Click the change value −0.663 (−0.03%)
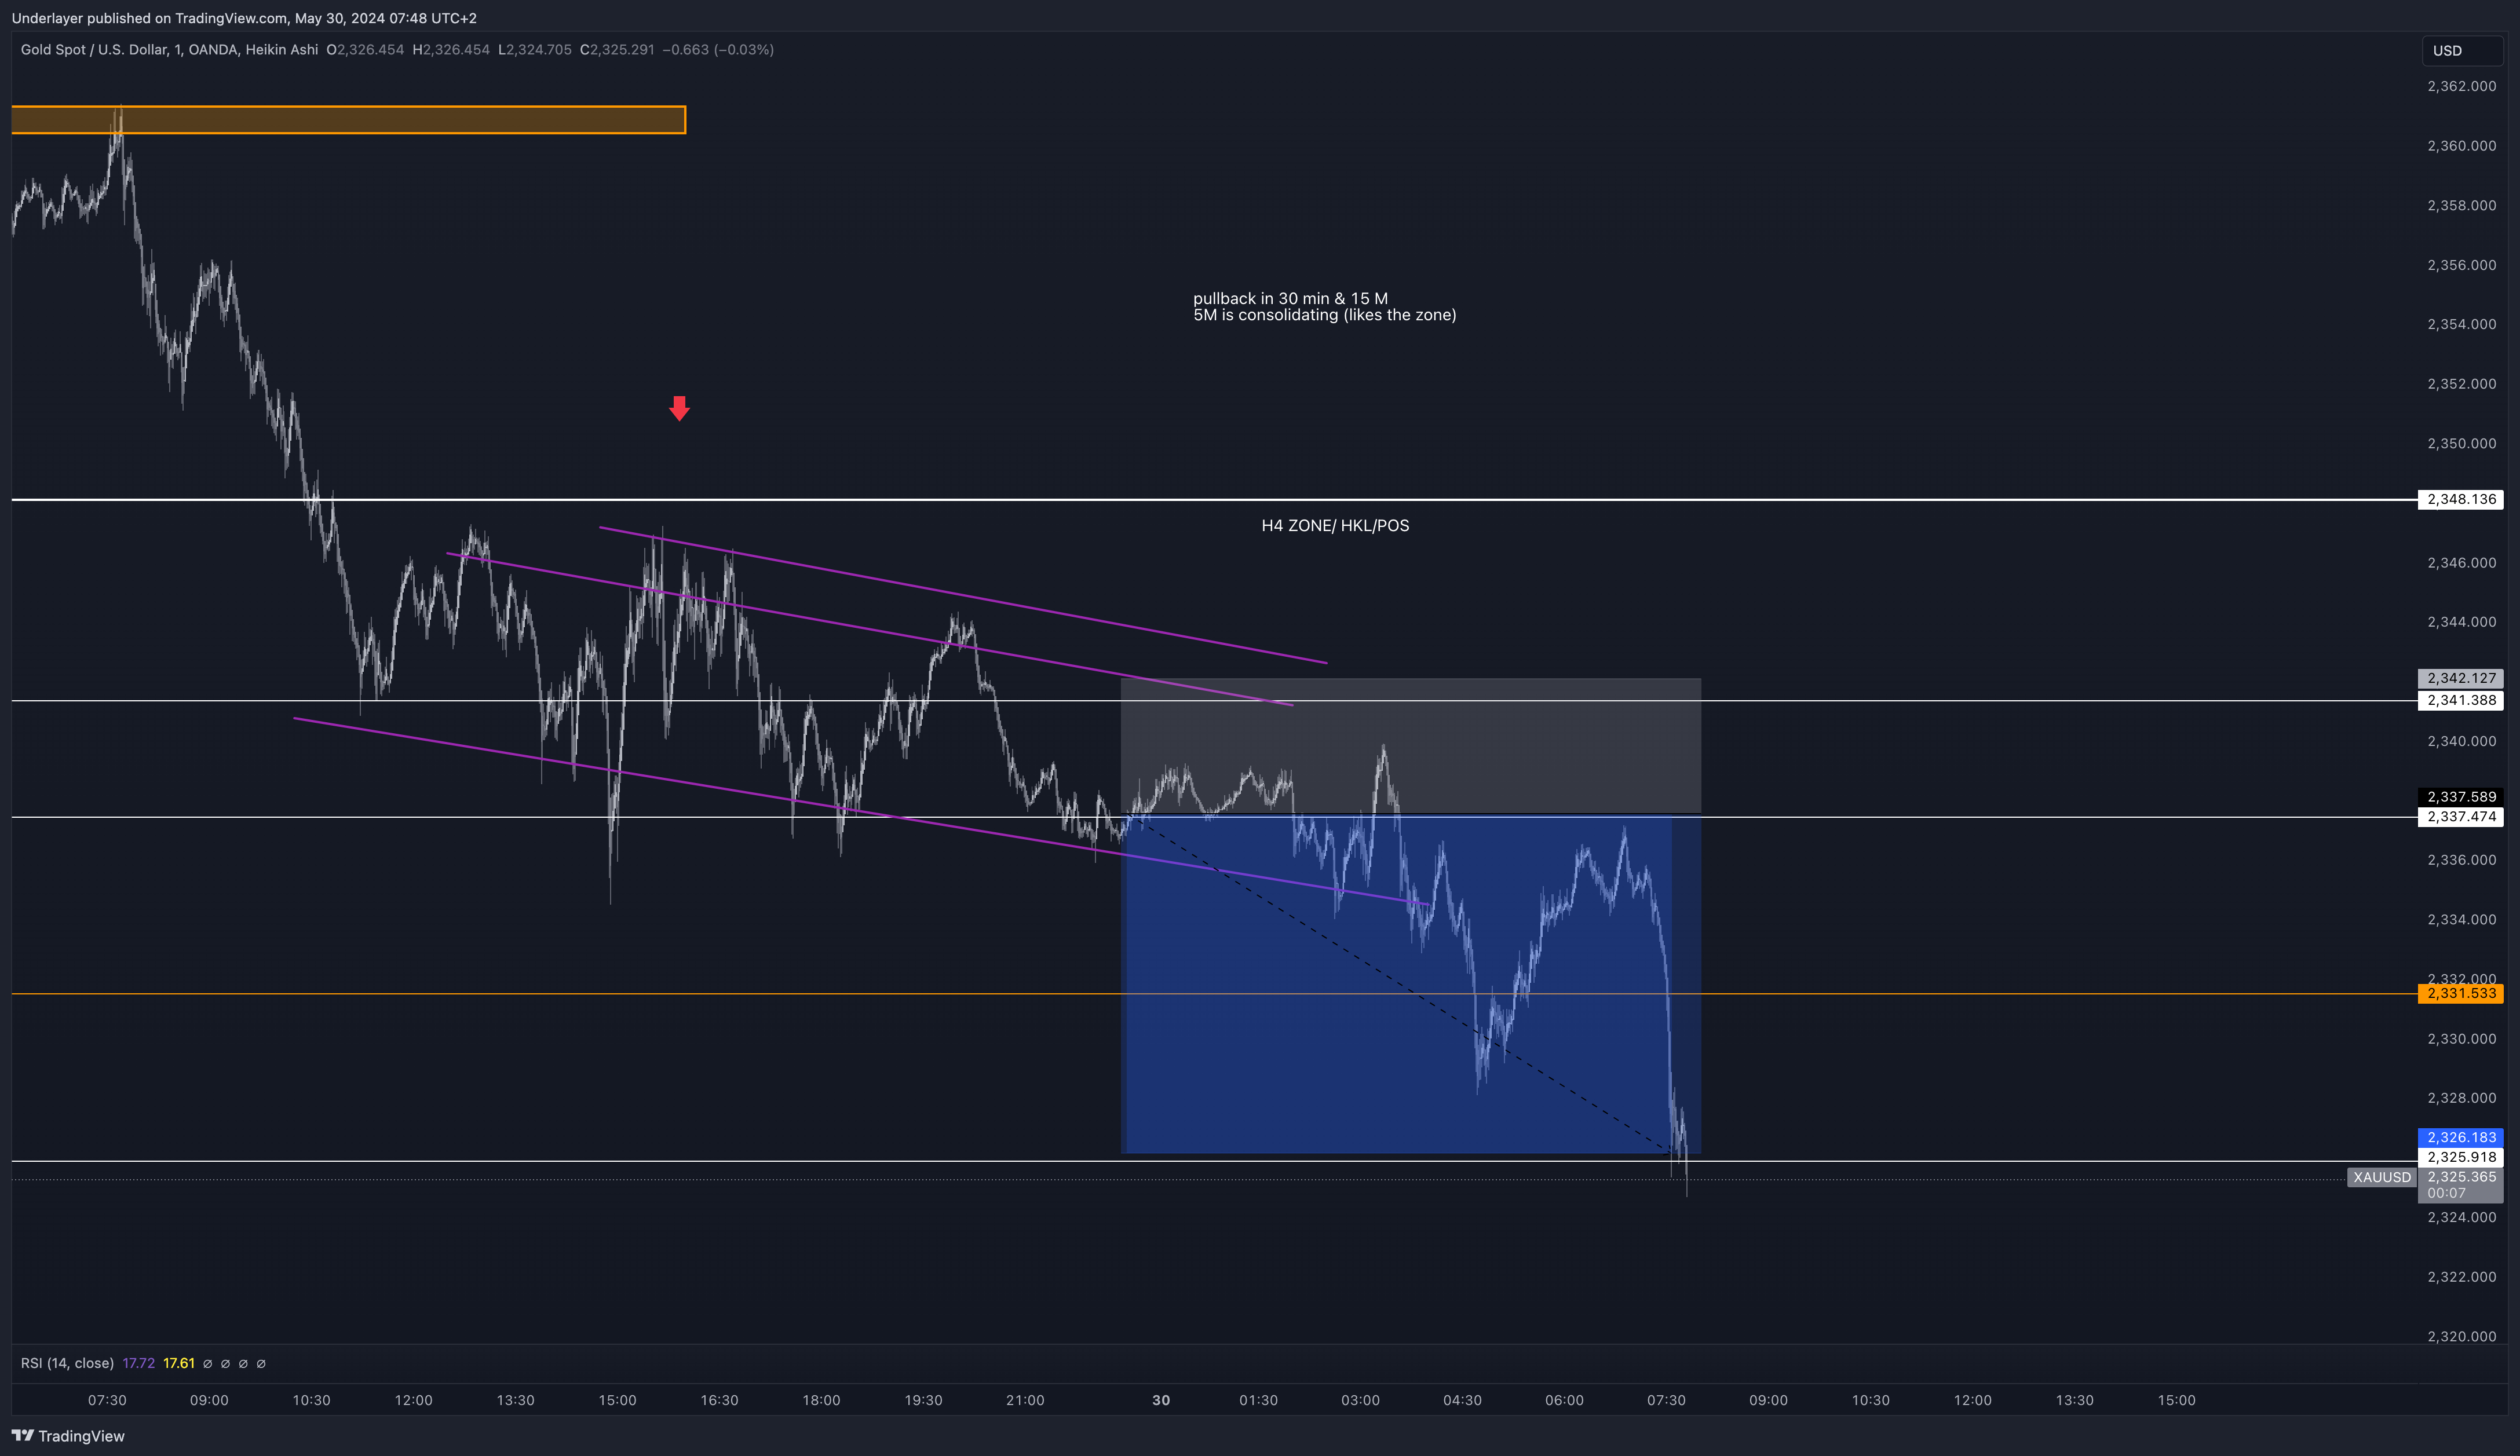Image resolution: width=2520 pixels, height=1456 pixels. tap(718, 49)
